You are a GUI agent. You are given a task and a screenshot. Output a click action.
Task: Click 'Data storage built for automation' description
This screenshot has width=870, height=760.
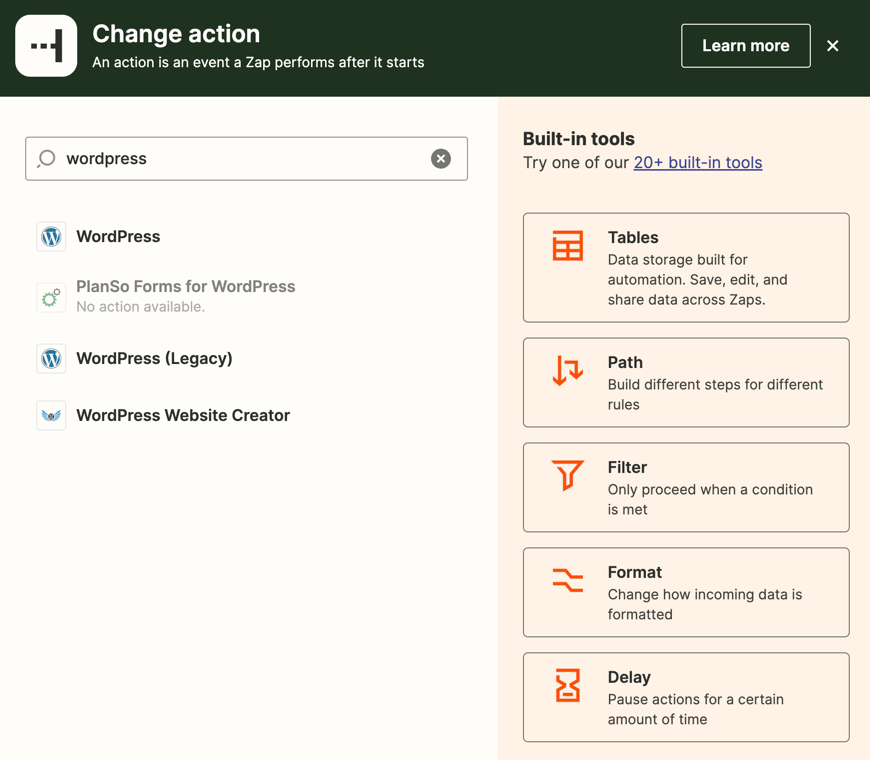697,280
